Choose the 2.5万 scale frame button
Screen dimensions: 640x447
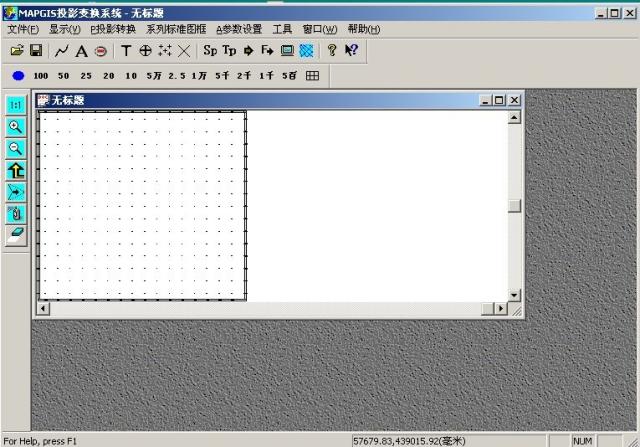pos(177,76)
